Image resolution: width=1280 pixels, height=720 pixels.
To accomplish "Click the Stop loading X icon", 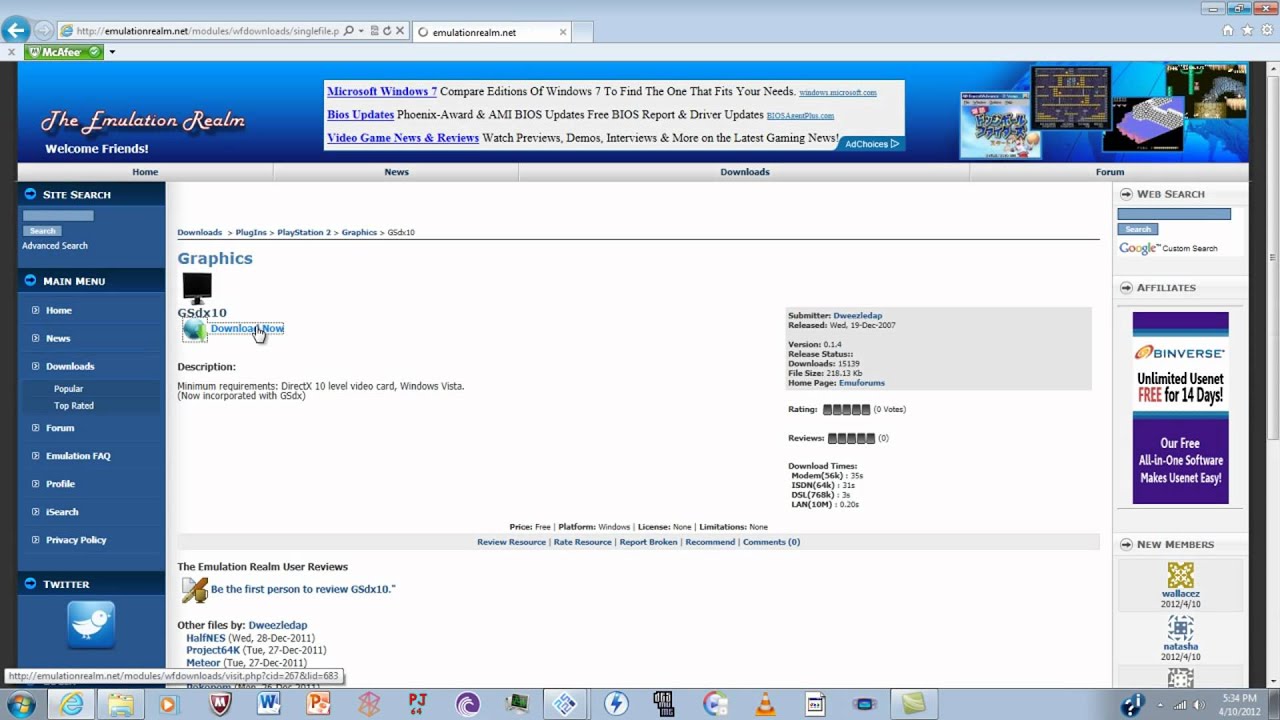I will point(400,31).
